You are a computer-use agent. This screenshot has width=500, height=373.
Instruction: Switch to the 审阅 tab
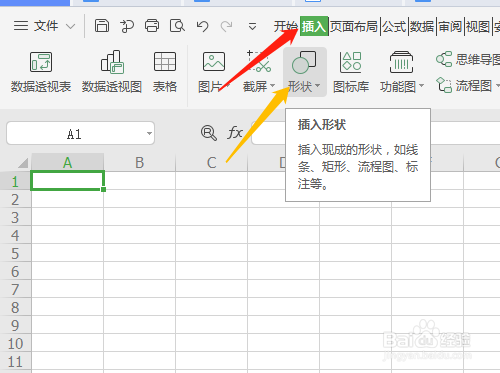pos(450,26)
